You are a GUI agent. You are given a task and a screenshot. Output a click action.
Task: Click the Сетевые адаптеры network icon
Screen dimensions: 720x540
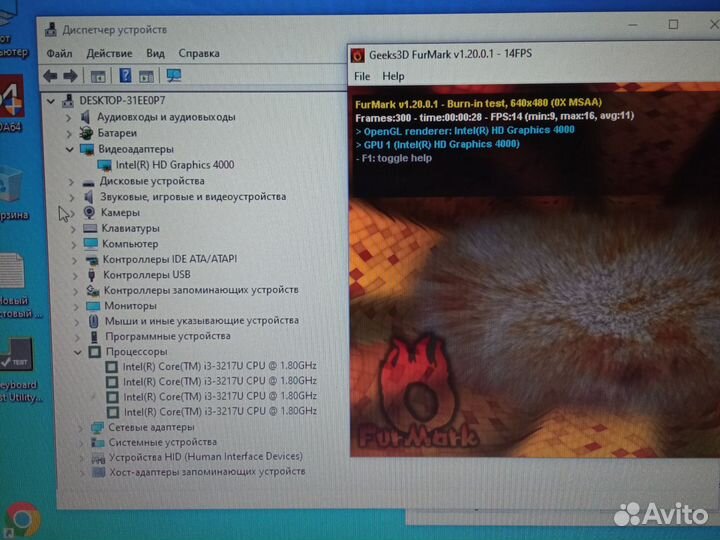97,428
